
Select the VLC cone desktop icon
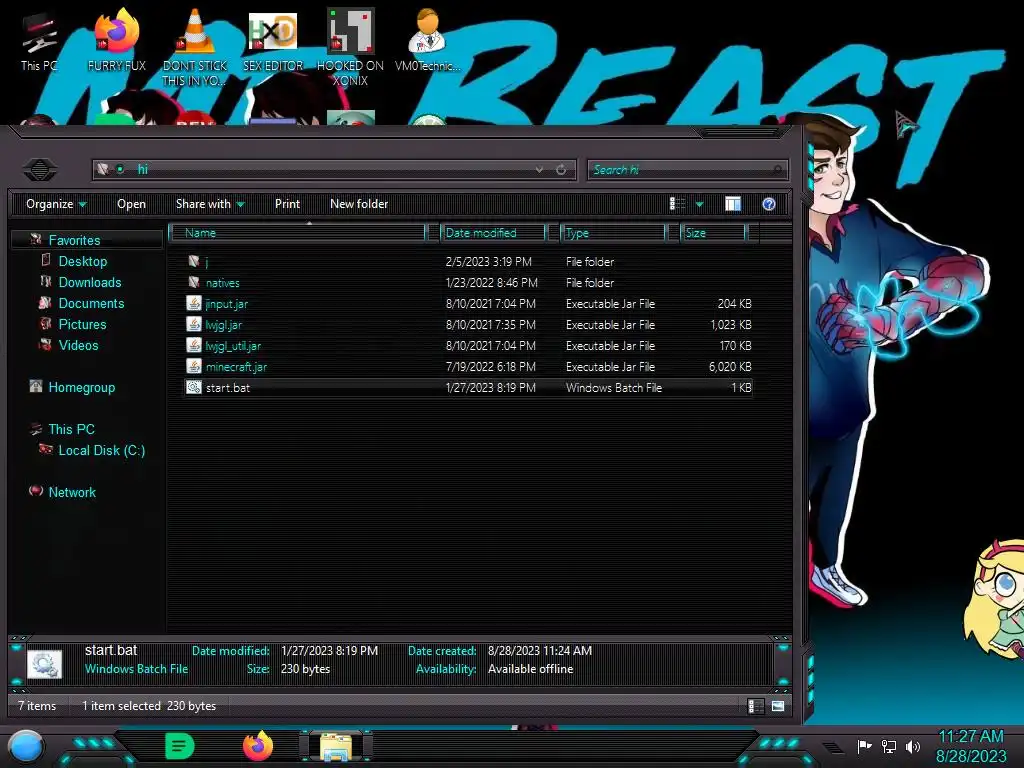click(195, 46)
